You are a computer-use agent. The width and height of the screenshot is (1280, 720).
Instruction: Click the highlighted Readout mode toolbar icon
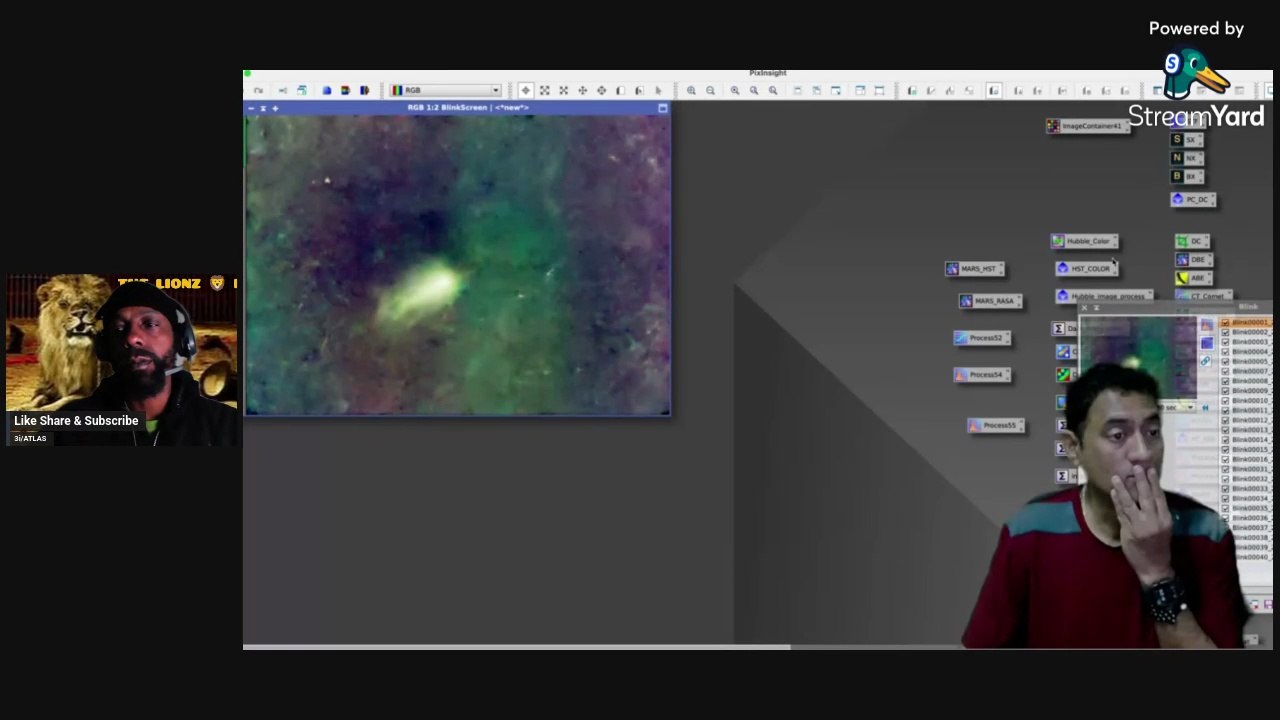(525, 91)
